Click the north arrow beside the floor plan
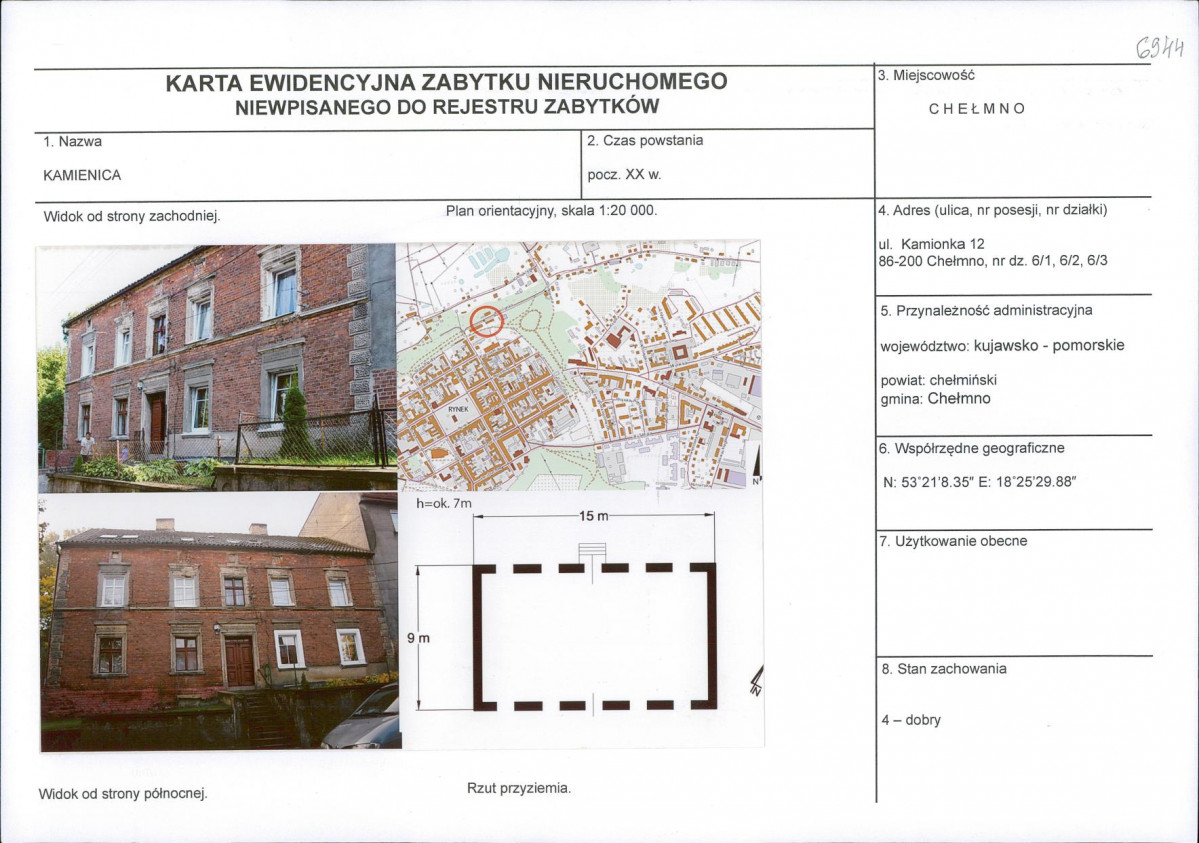This screenshot has height=843, width=1199. click(x=757, y=681)
